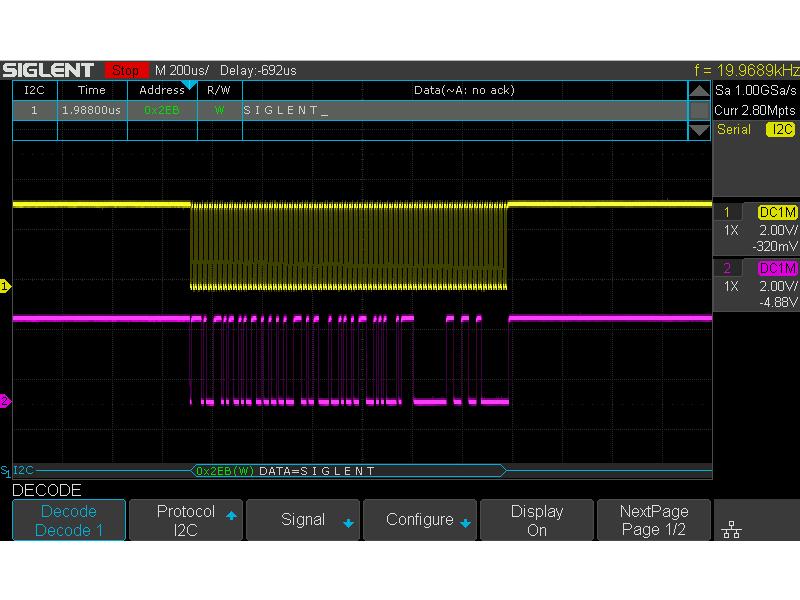Click channel 1 DC1M coupling badge

pos(778,212)
